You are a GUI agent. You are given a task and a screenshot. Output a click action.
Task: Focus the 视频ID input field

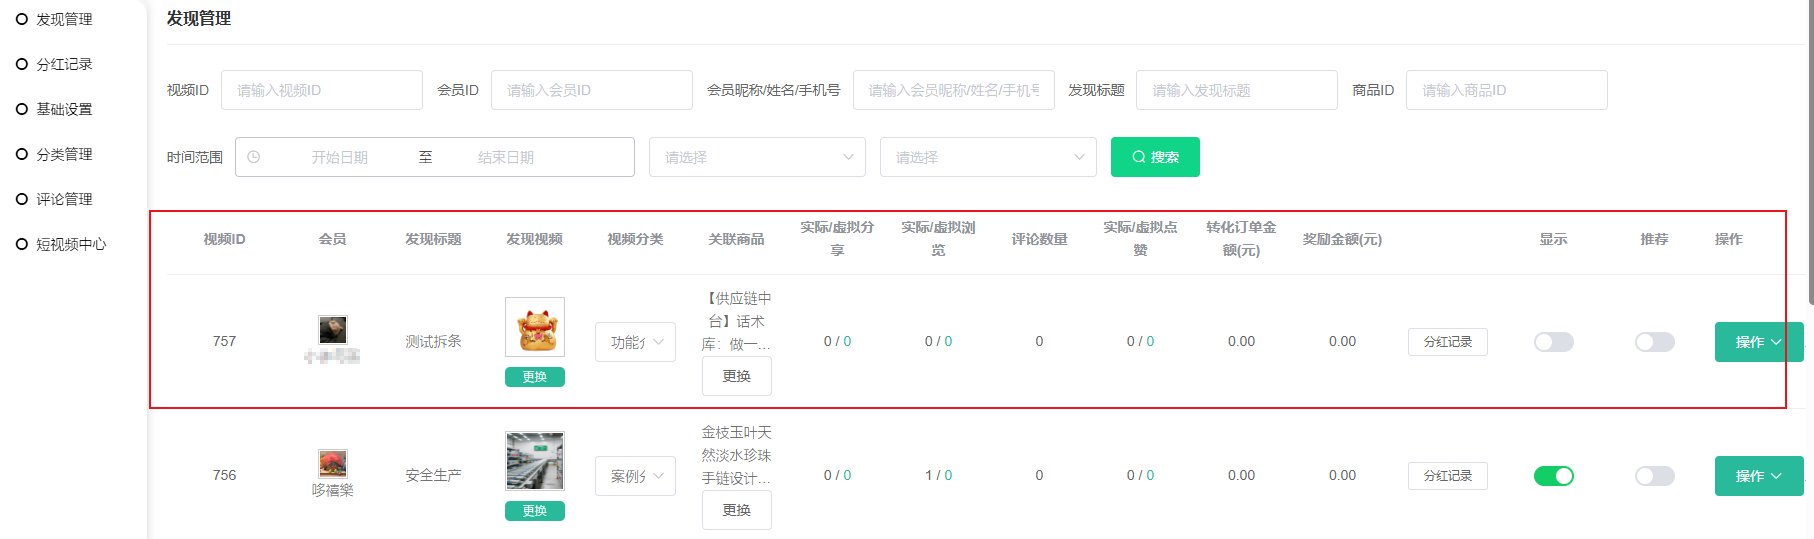[321, 90]
